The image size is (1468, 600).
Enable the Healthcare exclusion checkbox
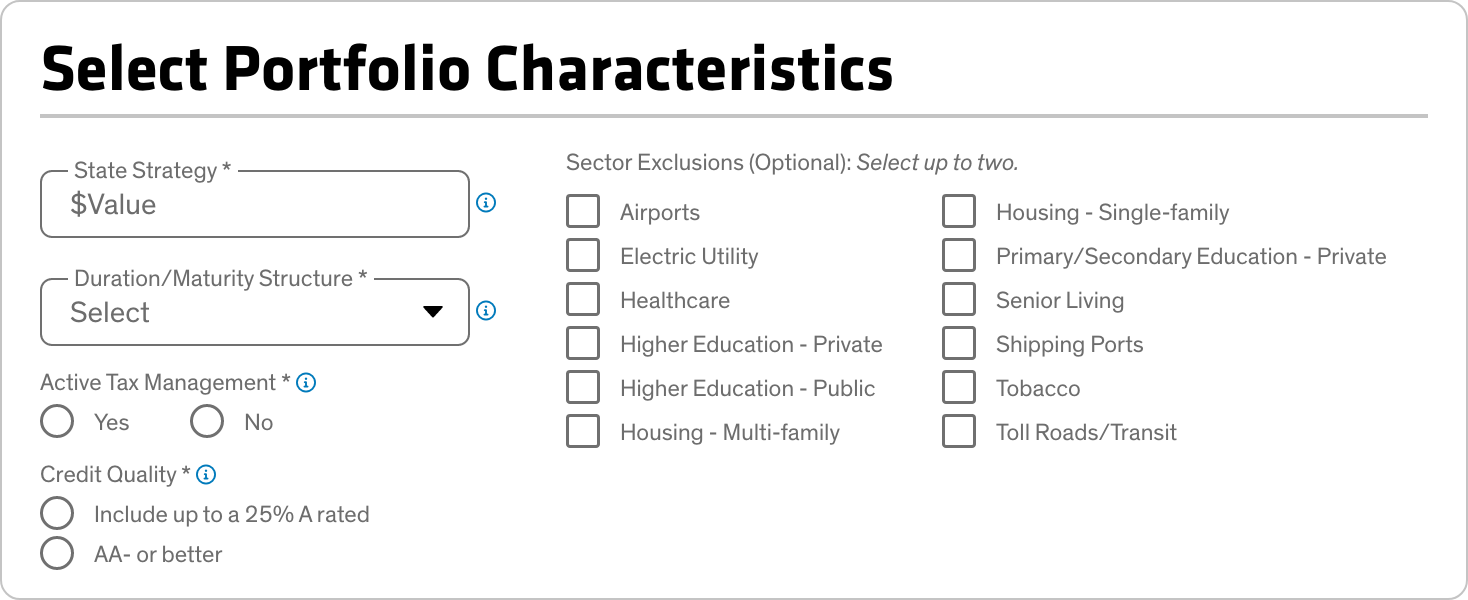click(583, 300)
